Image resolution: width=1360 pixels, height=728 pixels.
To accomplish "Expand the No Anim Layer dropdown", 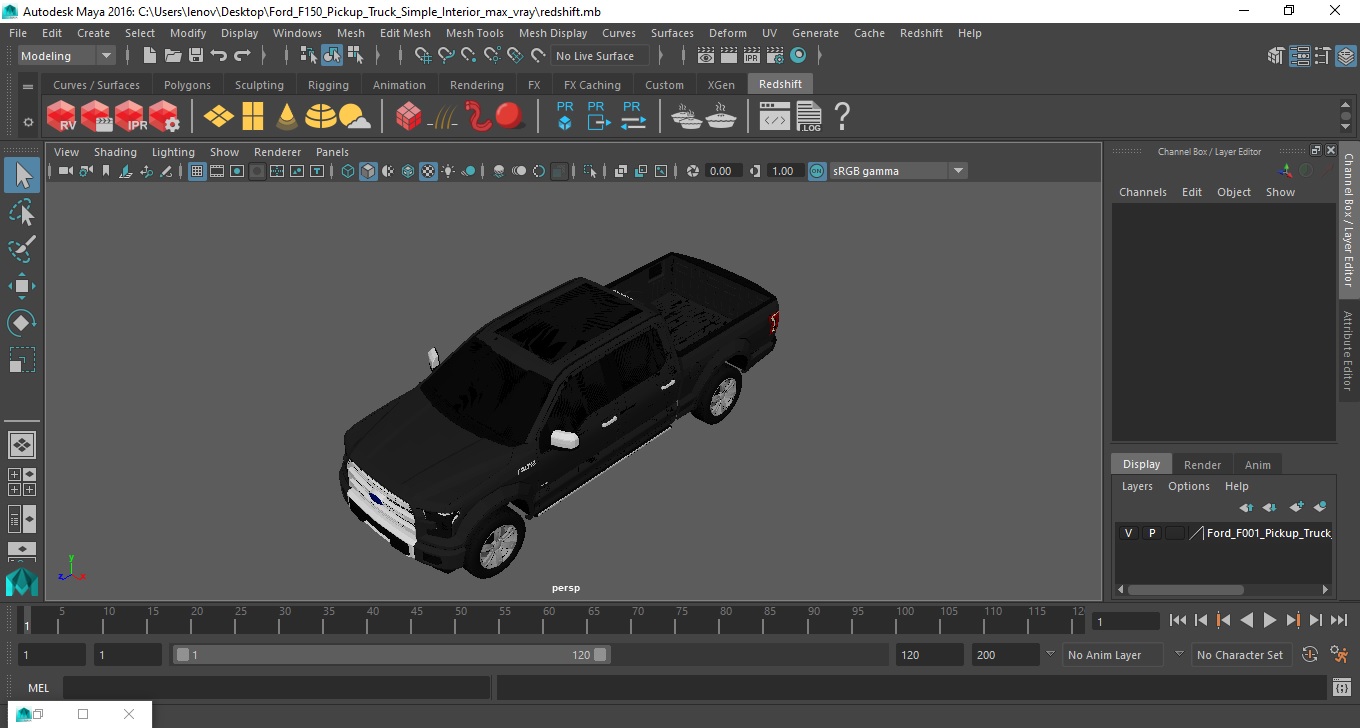I will [1050, 655].
